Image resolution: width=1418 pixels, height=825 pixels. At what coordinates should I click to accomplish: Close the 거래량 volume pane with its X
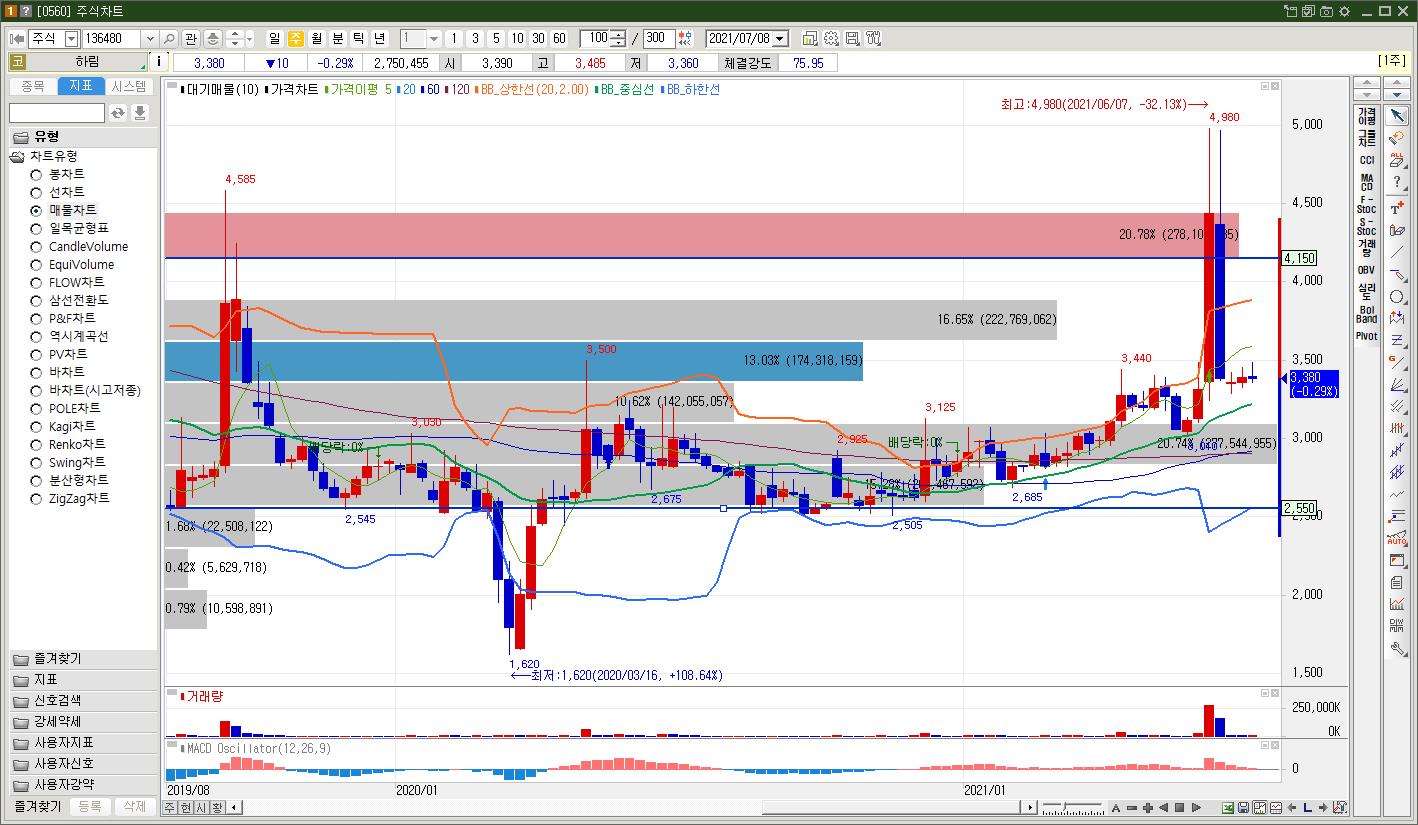[x=1275, y=693]
